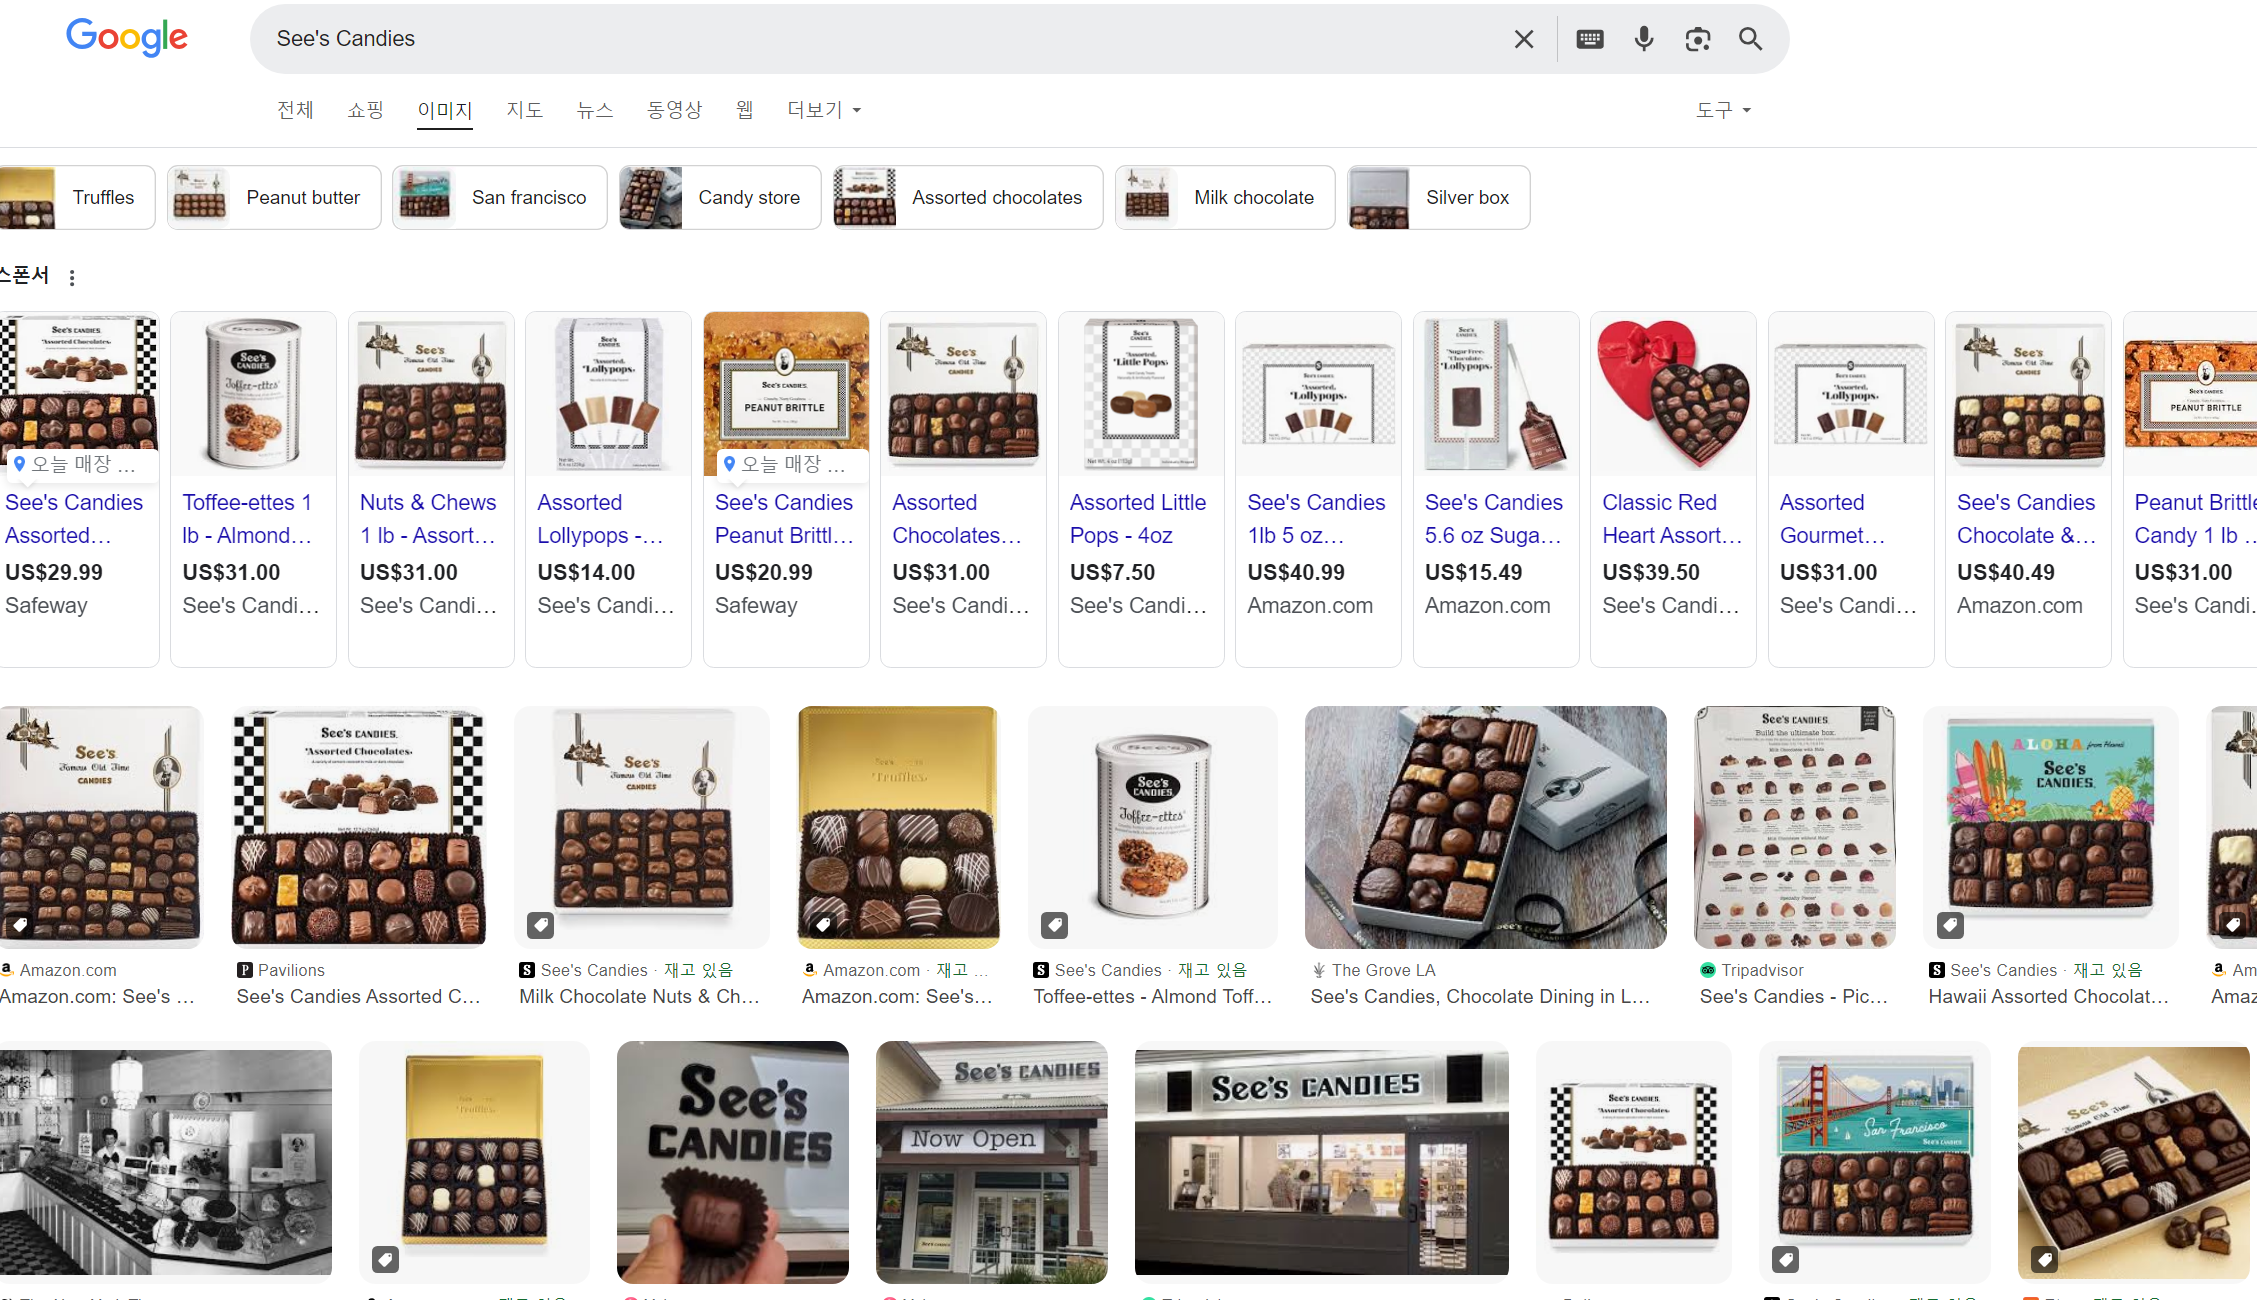Open the 도구 tools dropdown
This screenshot has height=1300, width=2257.
tap(1723, 110)
